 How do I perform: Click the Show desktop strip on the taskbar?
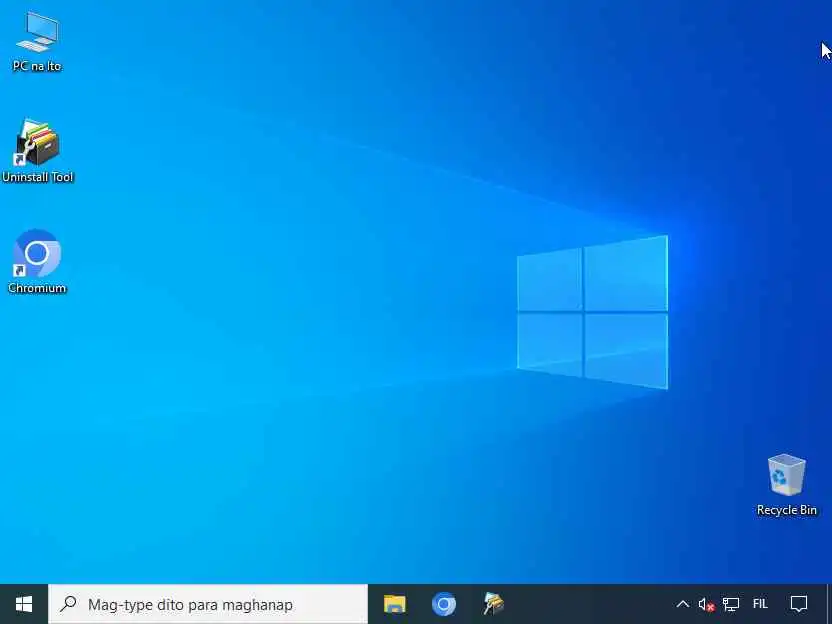[x=829, y=604]
